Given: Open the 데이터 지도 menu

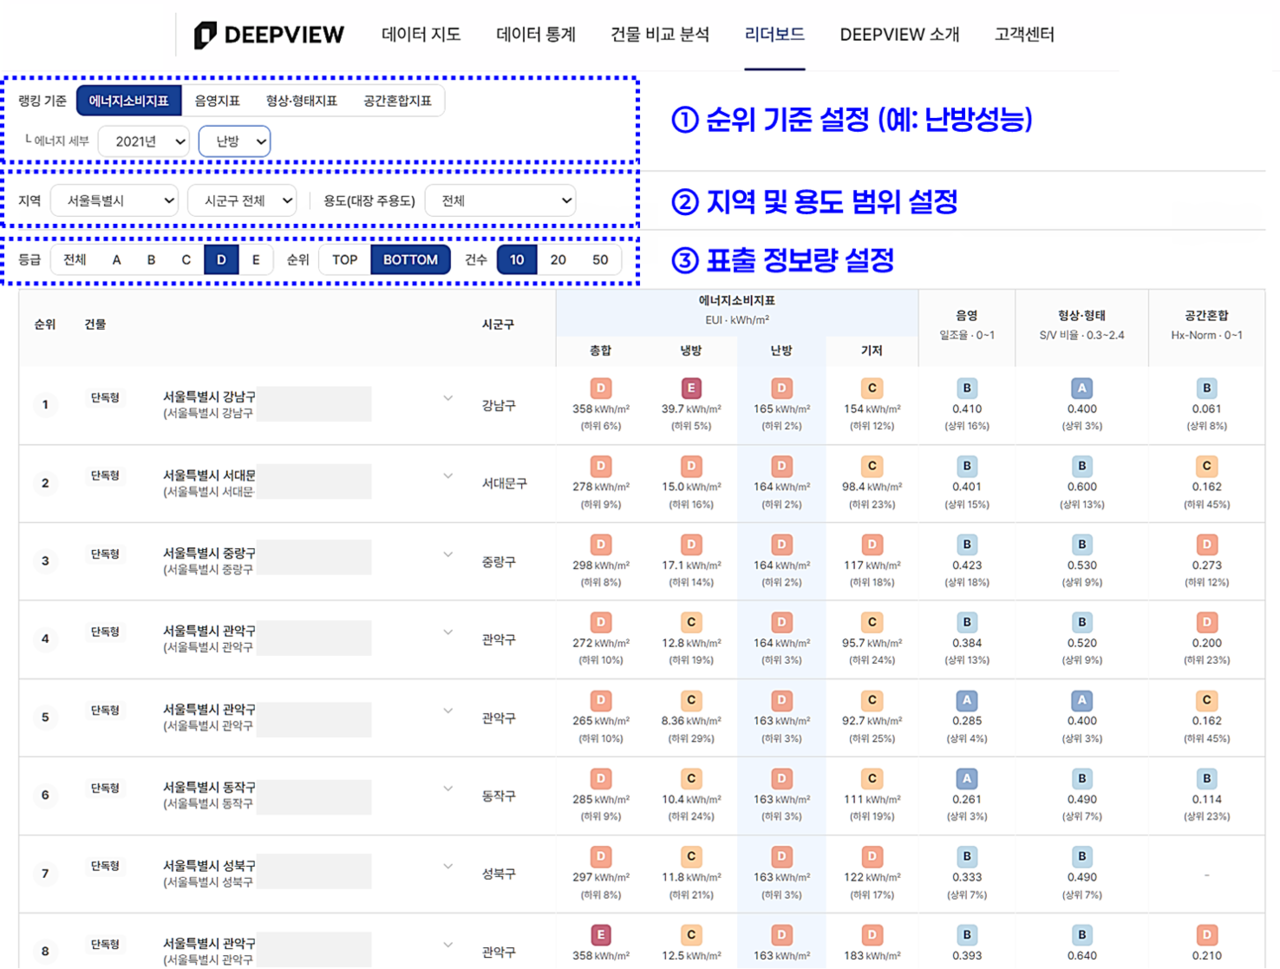Looking at the screenshot, I should (x=421, y=35).
